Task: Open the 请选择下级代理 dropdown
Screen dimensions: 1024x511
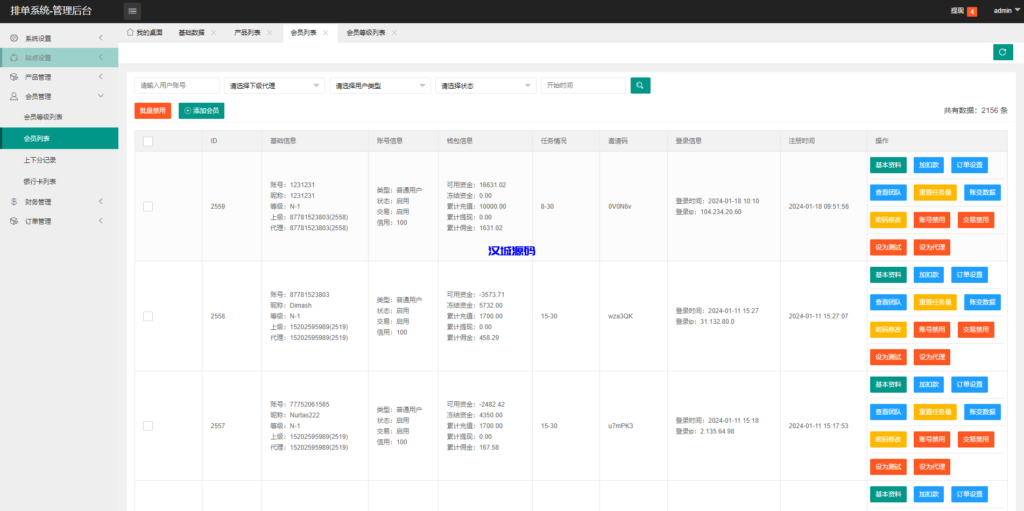Action: coord(275,86)
